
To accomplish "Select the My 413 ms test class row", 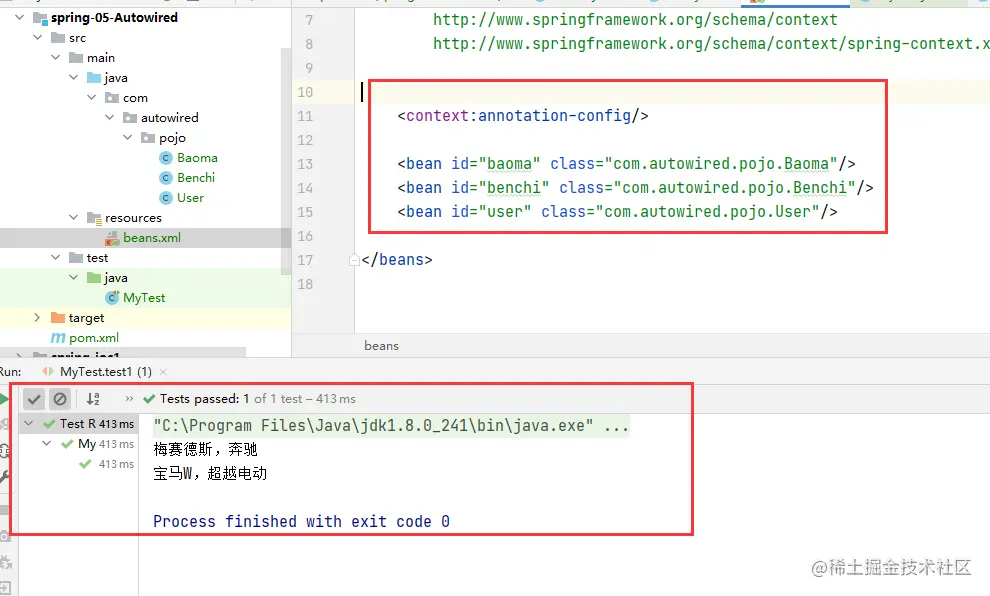I will 78,444.
